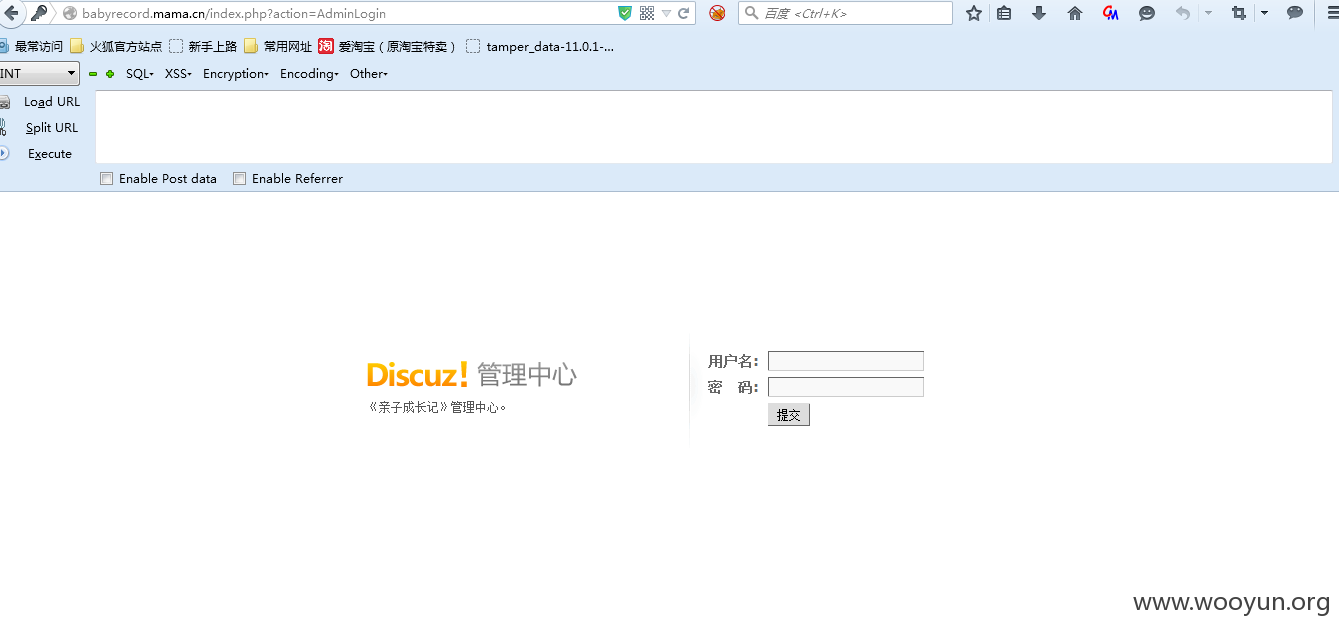Viewport: 1339px width, 631px height.
Task: Open the Encryption menu
Action: [236, 74]
